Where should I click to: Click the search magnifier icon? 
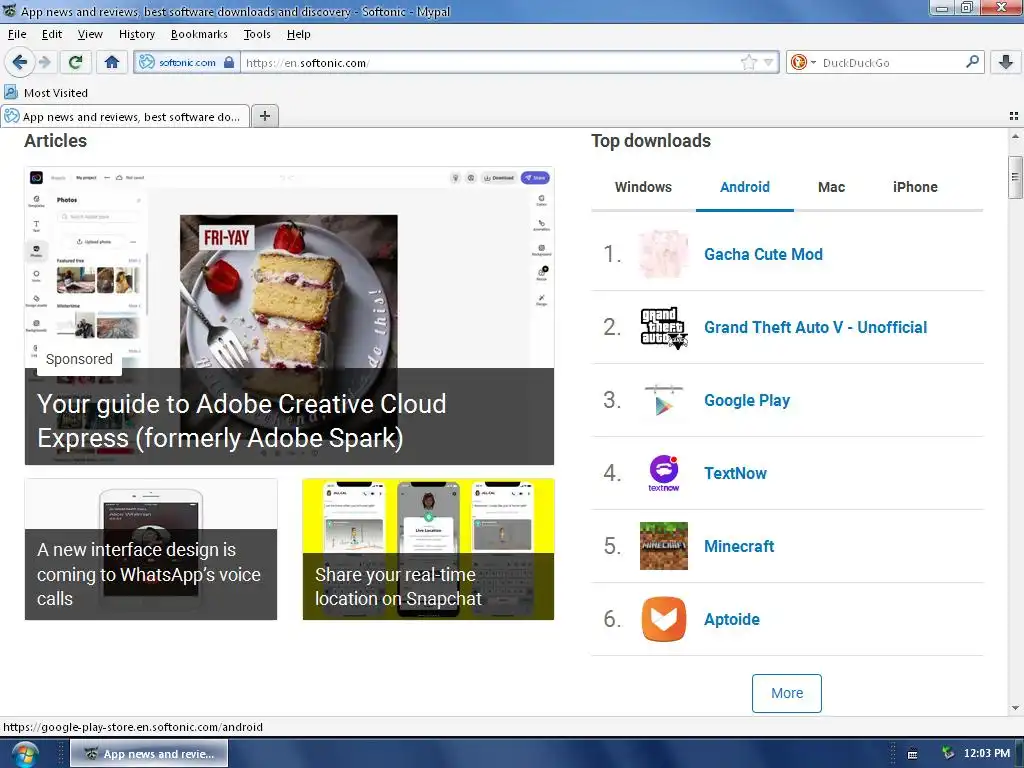[972, 62]
